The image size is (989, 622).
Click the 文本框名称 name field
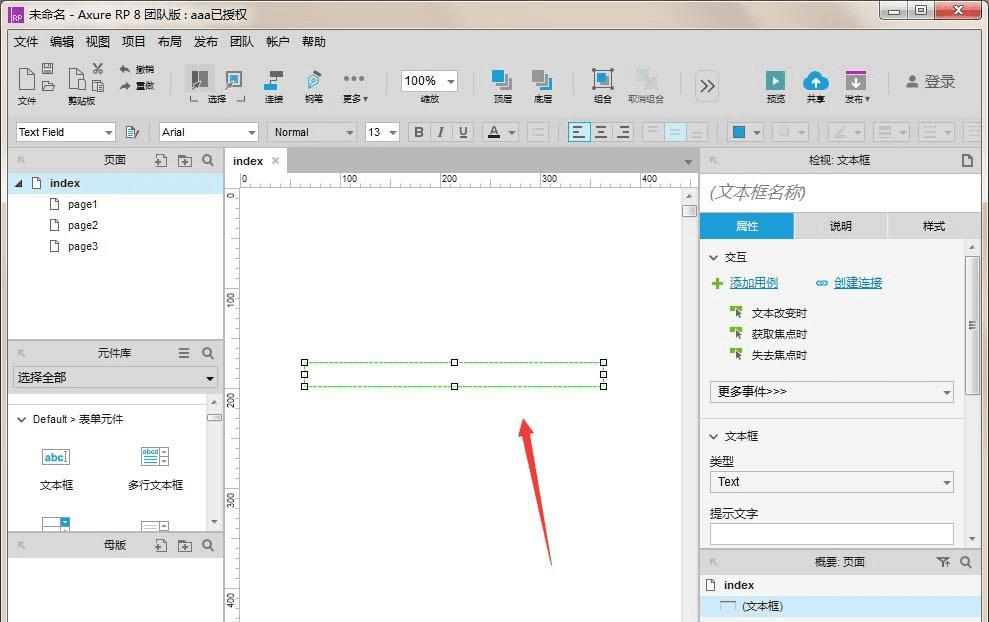(840, 192)
